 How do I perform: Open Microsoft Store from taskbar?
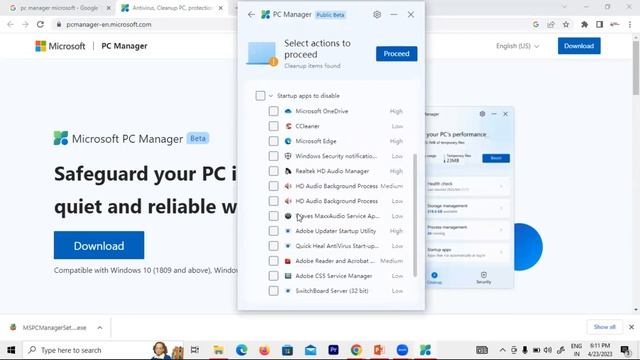tap(287, 350)
